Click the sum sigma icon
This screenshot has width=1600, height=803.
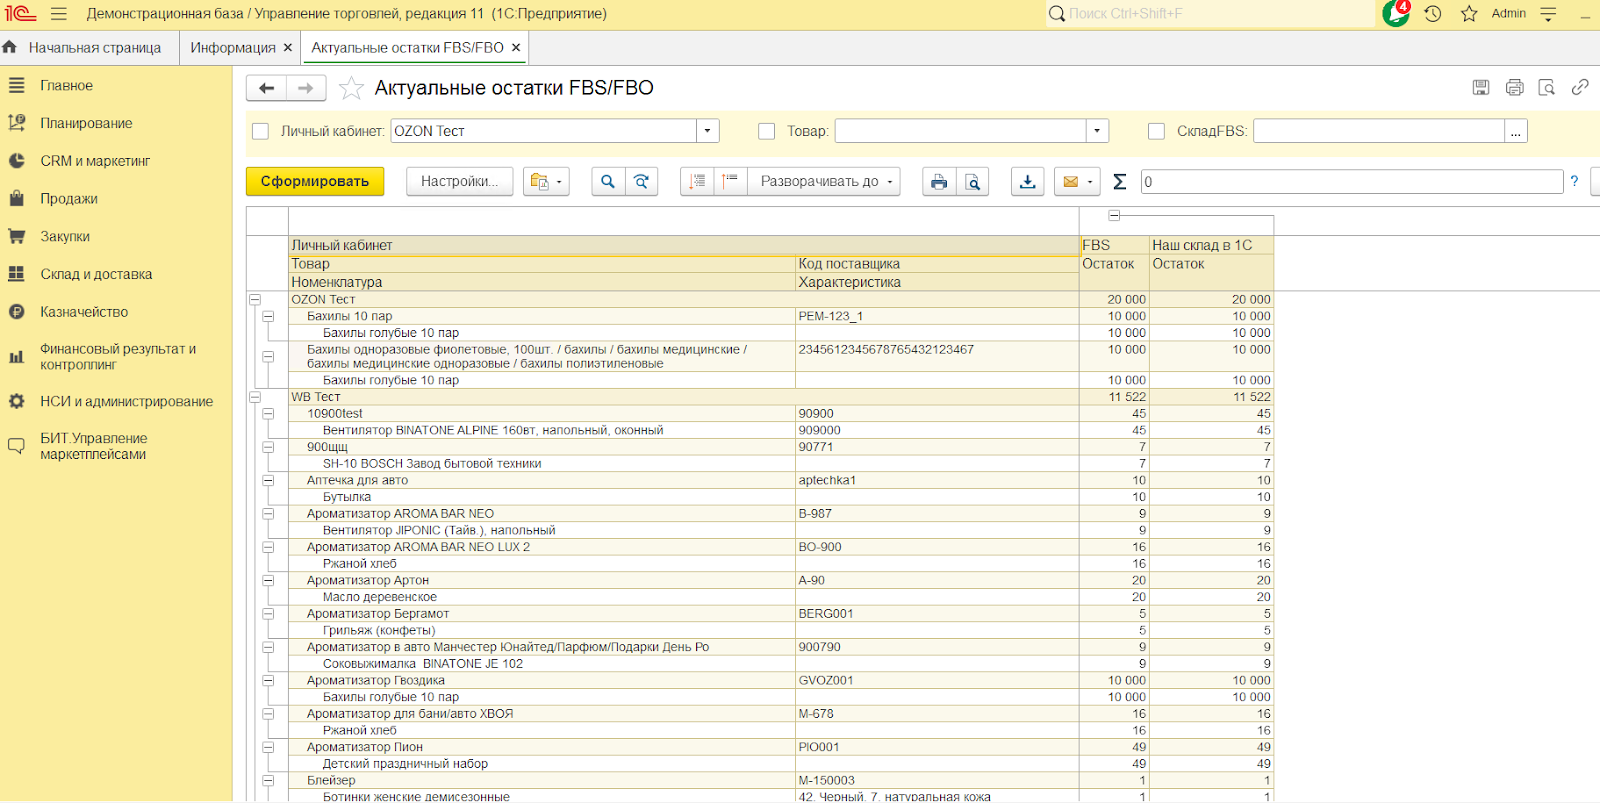click(1120, 181)
